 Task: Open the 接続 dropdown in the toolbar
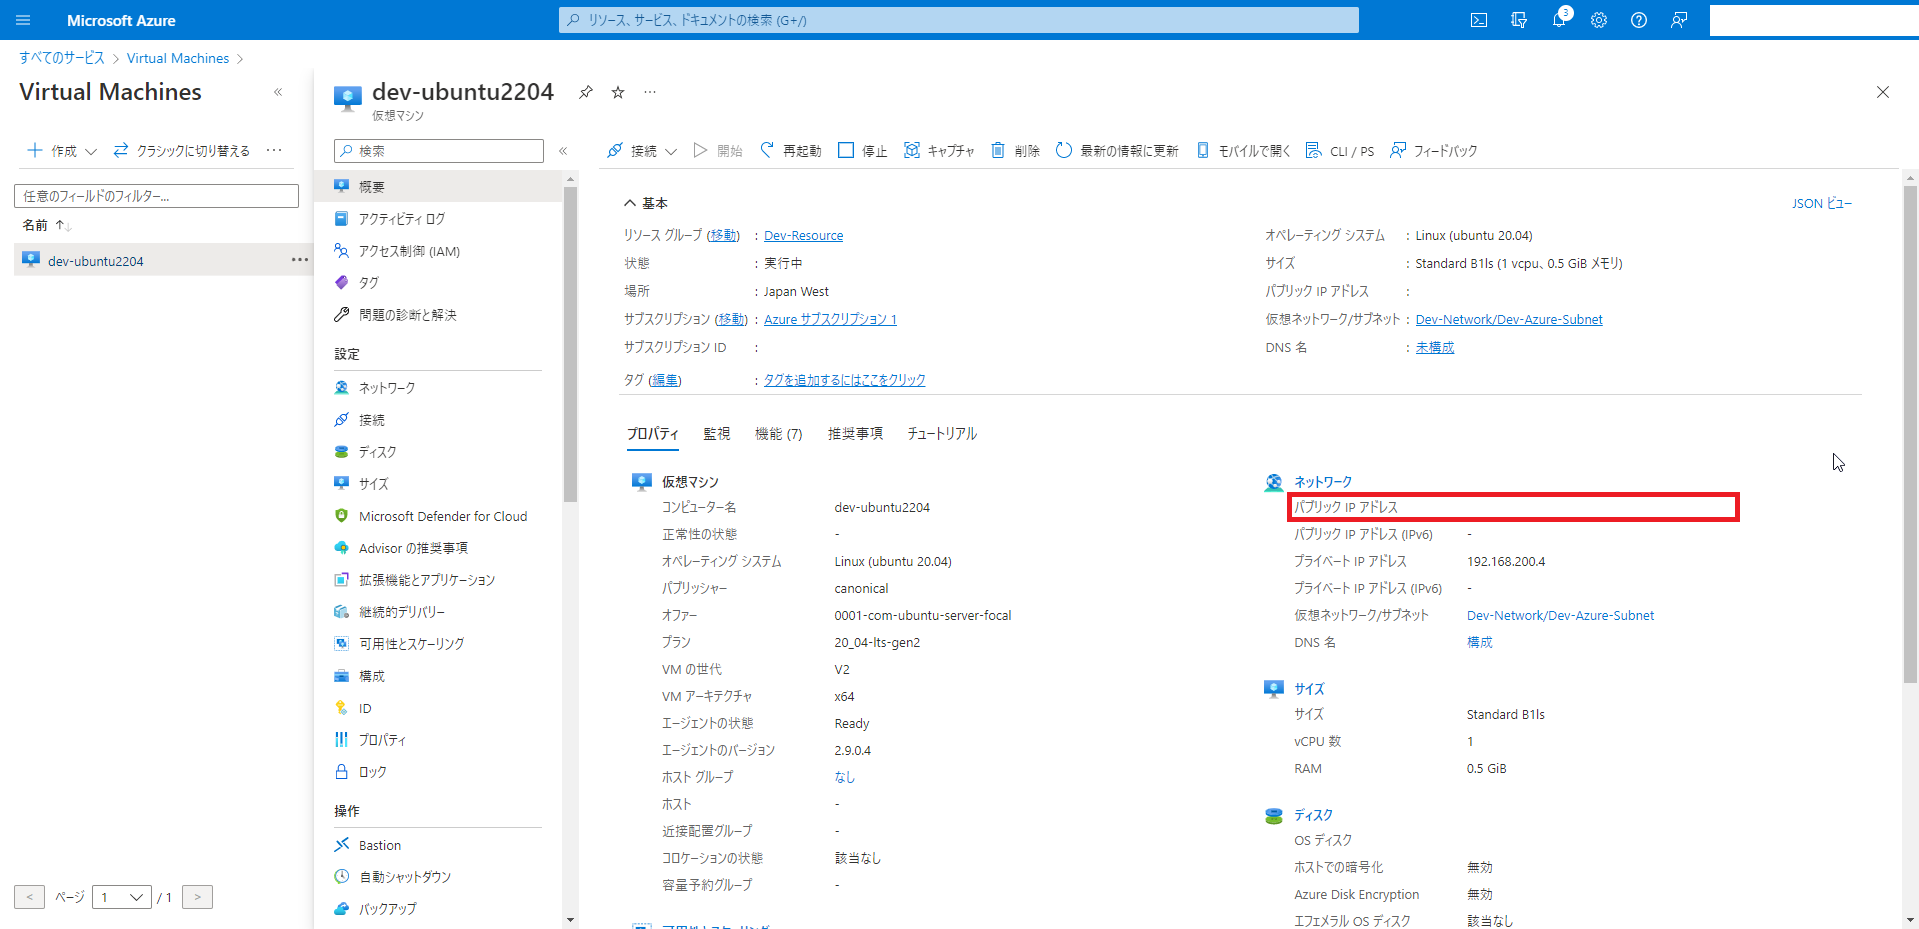coord(642,151)
